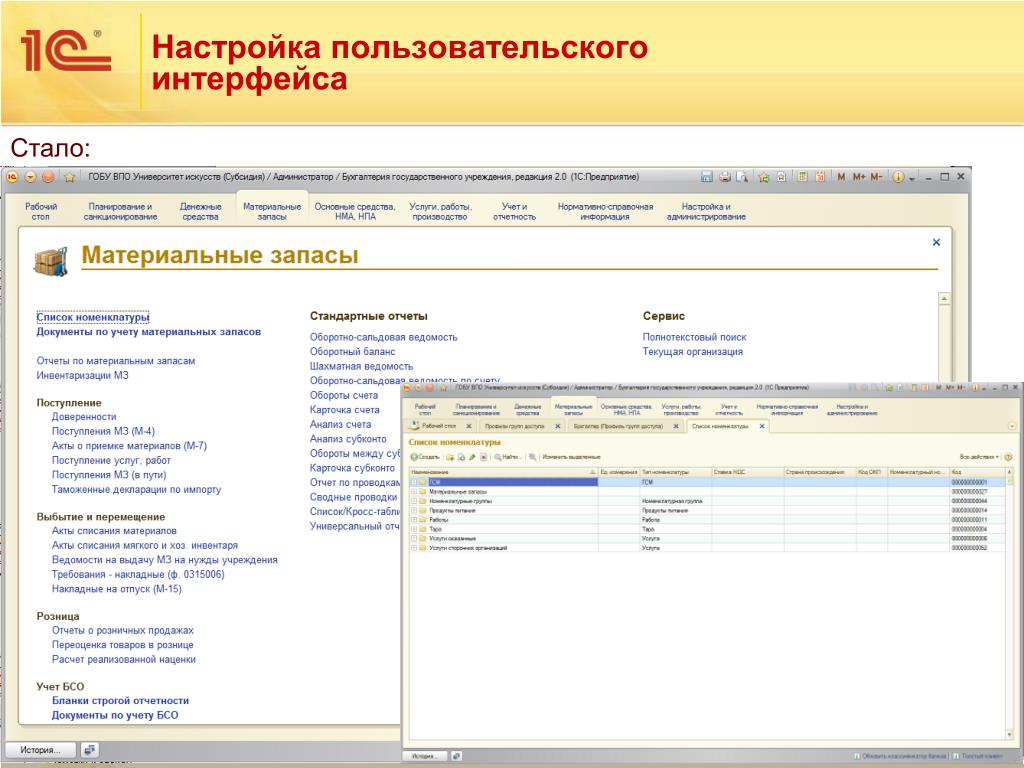Click the mark for deletion icon in the nomenclature toolbar
This screenshot has width=1024, height=768.
point(483,457)
